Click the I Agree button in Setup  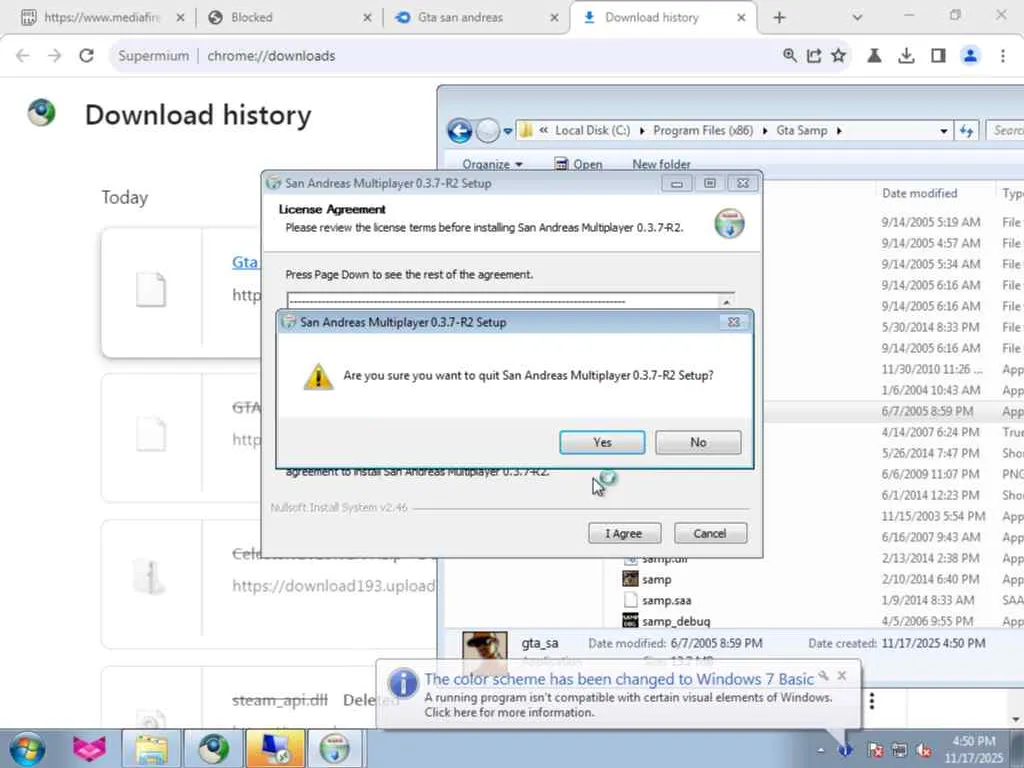click(624, 534)
